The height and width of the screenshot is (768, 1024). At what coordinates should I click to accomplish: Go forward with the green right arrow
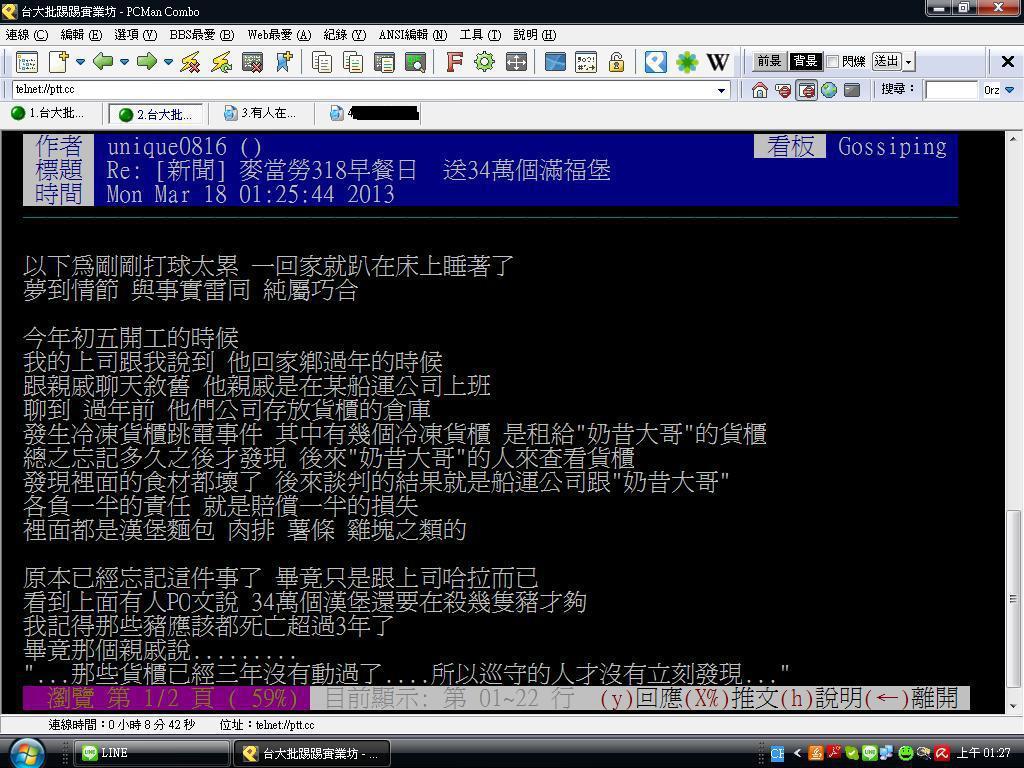click(x=147, y=62)
